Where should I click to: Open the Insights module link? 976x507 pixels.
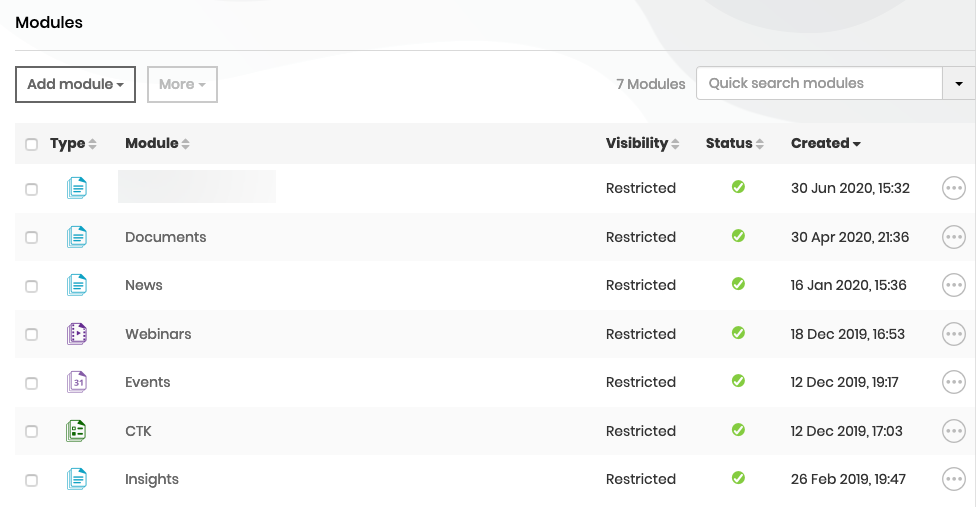tap(152, 479)
